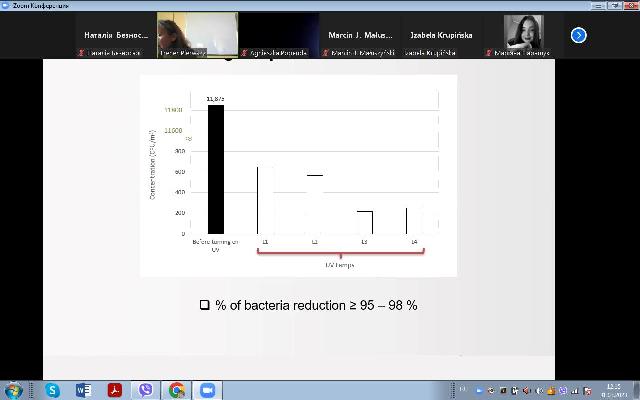Screen dimensions: 640x400
Task: Click the system clock in the tray
Action: click(x=614, y=390)
